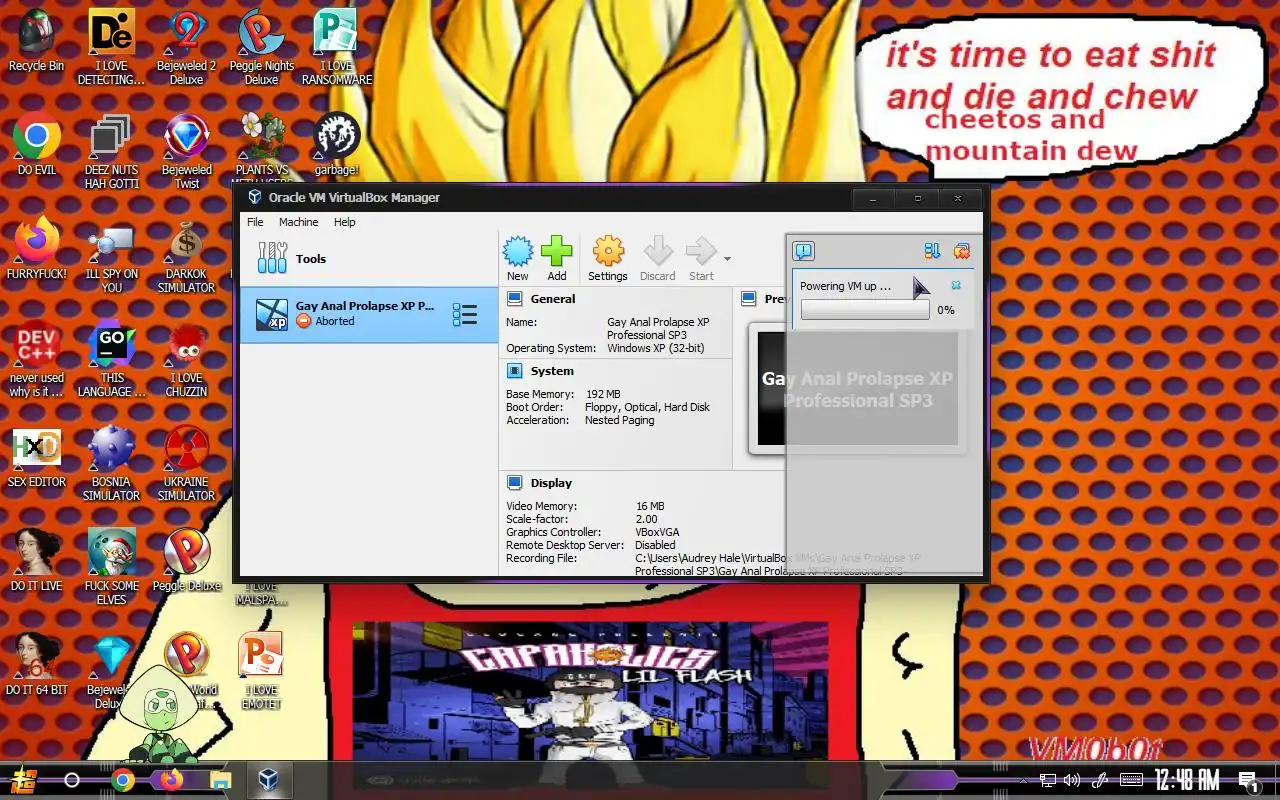The width and height of the screenshot is (1280, 800).
Task: Select the Bejeweled 2 Deluxe desktop icon
Action: [186, 48]
